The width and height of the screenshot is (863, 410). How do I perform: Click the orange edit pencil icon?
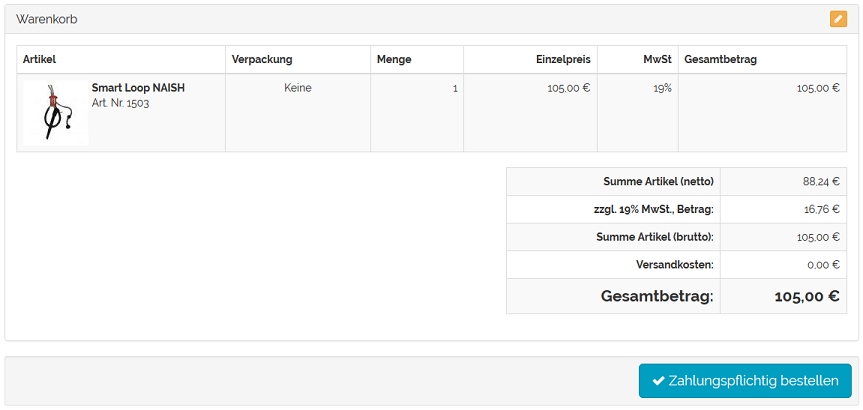838,19
